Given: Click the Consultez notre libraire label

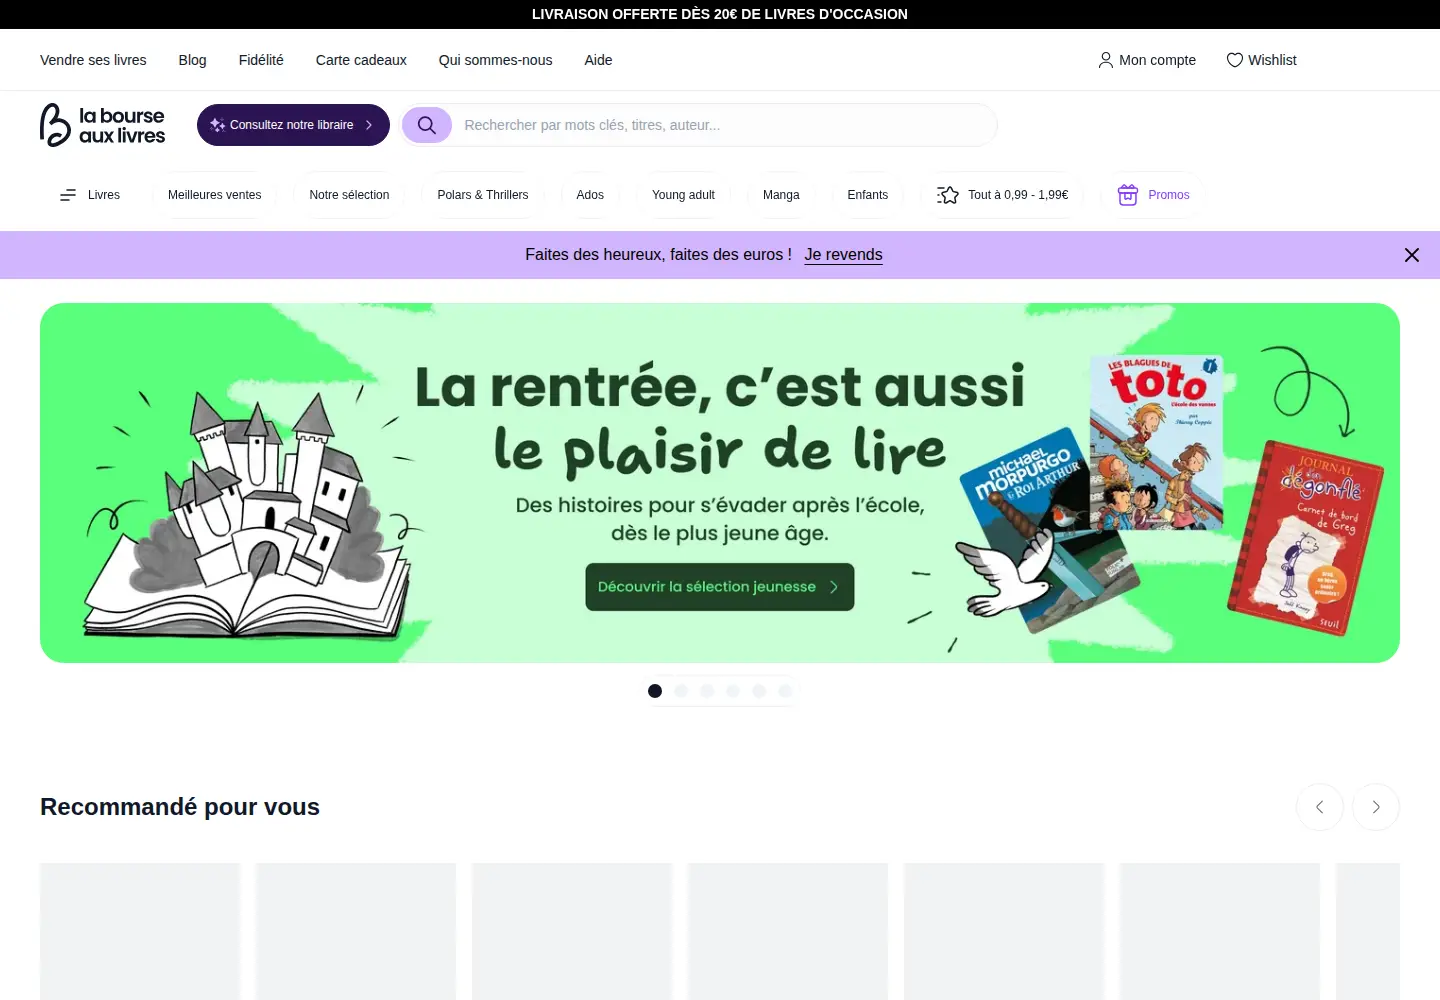Looking at the screenshot, I should [291, 125].
